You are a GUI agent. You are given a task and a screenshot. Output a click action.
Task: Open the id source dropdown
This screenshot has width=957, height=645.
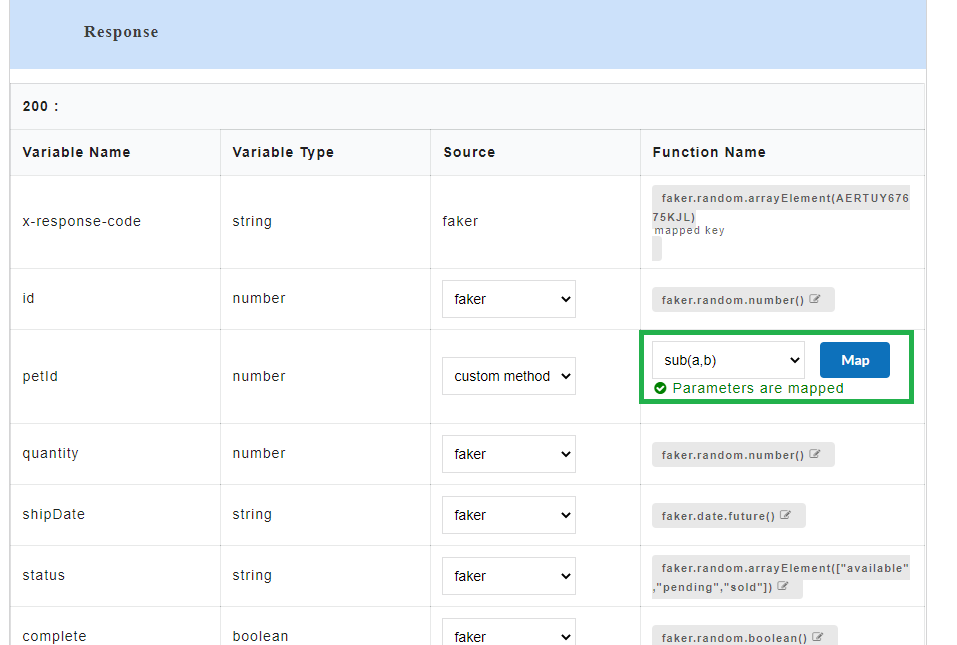pyautogui.click(x=509, y=299)
